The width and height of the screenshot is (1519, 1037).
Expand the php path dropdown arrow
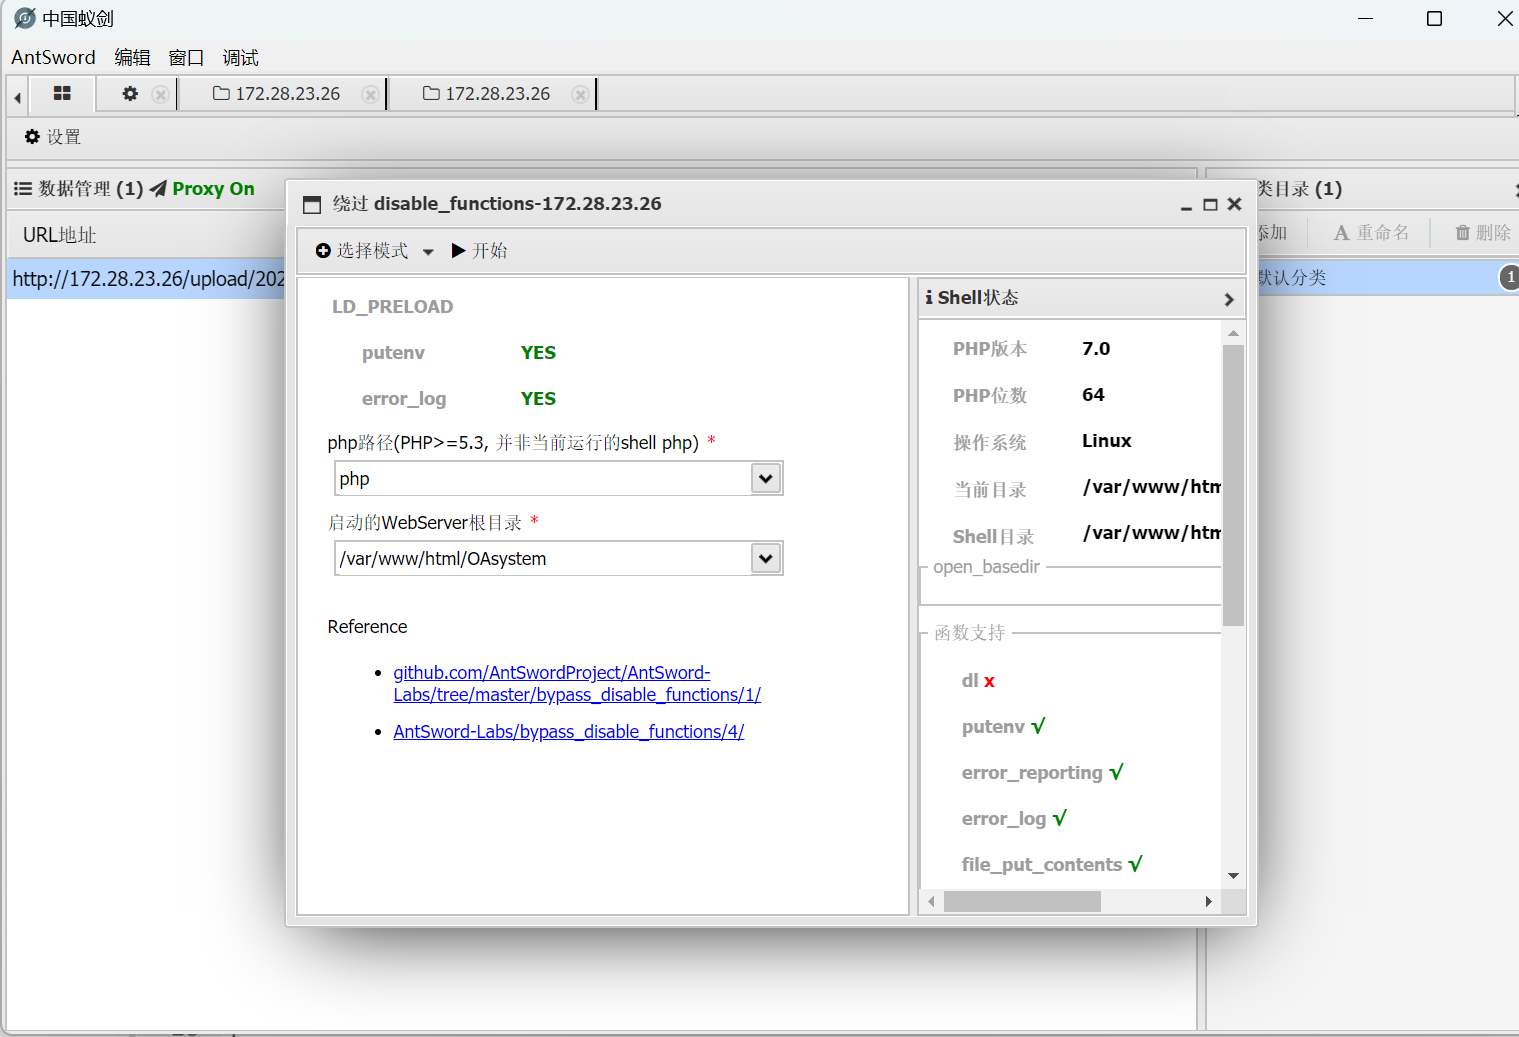click(x=766, y=479)
